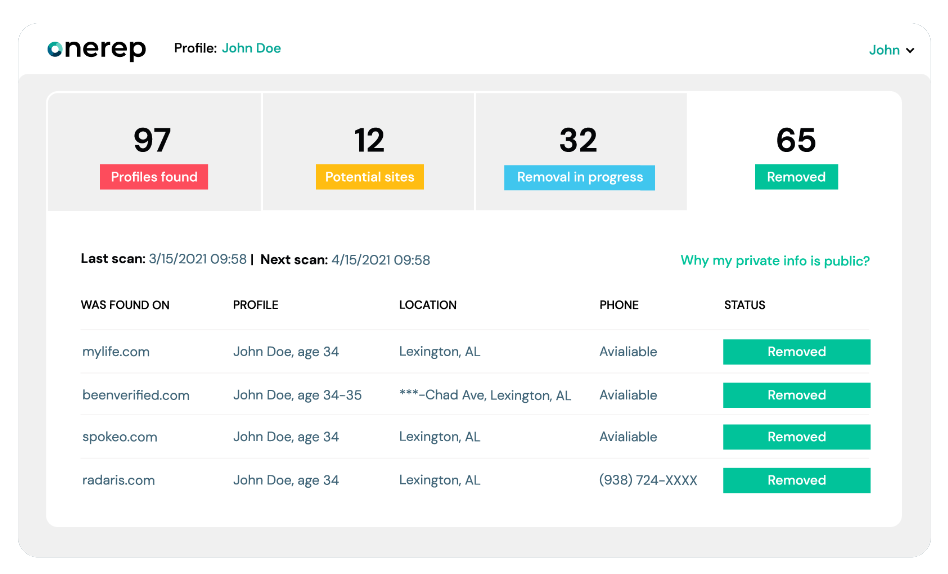The width and height of the screenshot is (948, 574).
Task: Click the next scan date 4/15/2021 09:58
Action: pos(381,260)
